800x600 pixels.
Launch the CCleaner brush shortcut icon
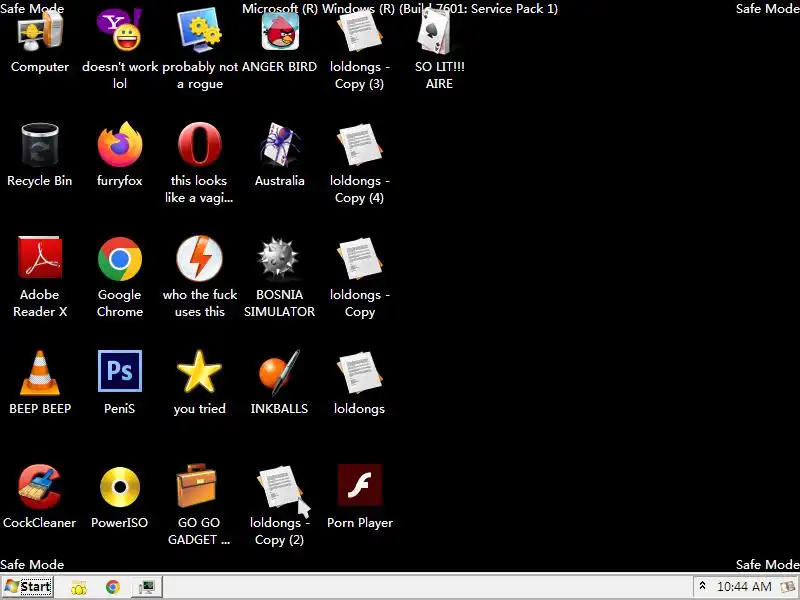40,486
